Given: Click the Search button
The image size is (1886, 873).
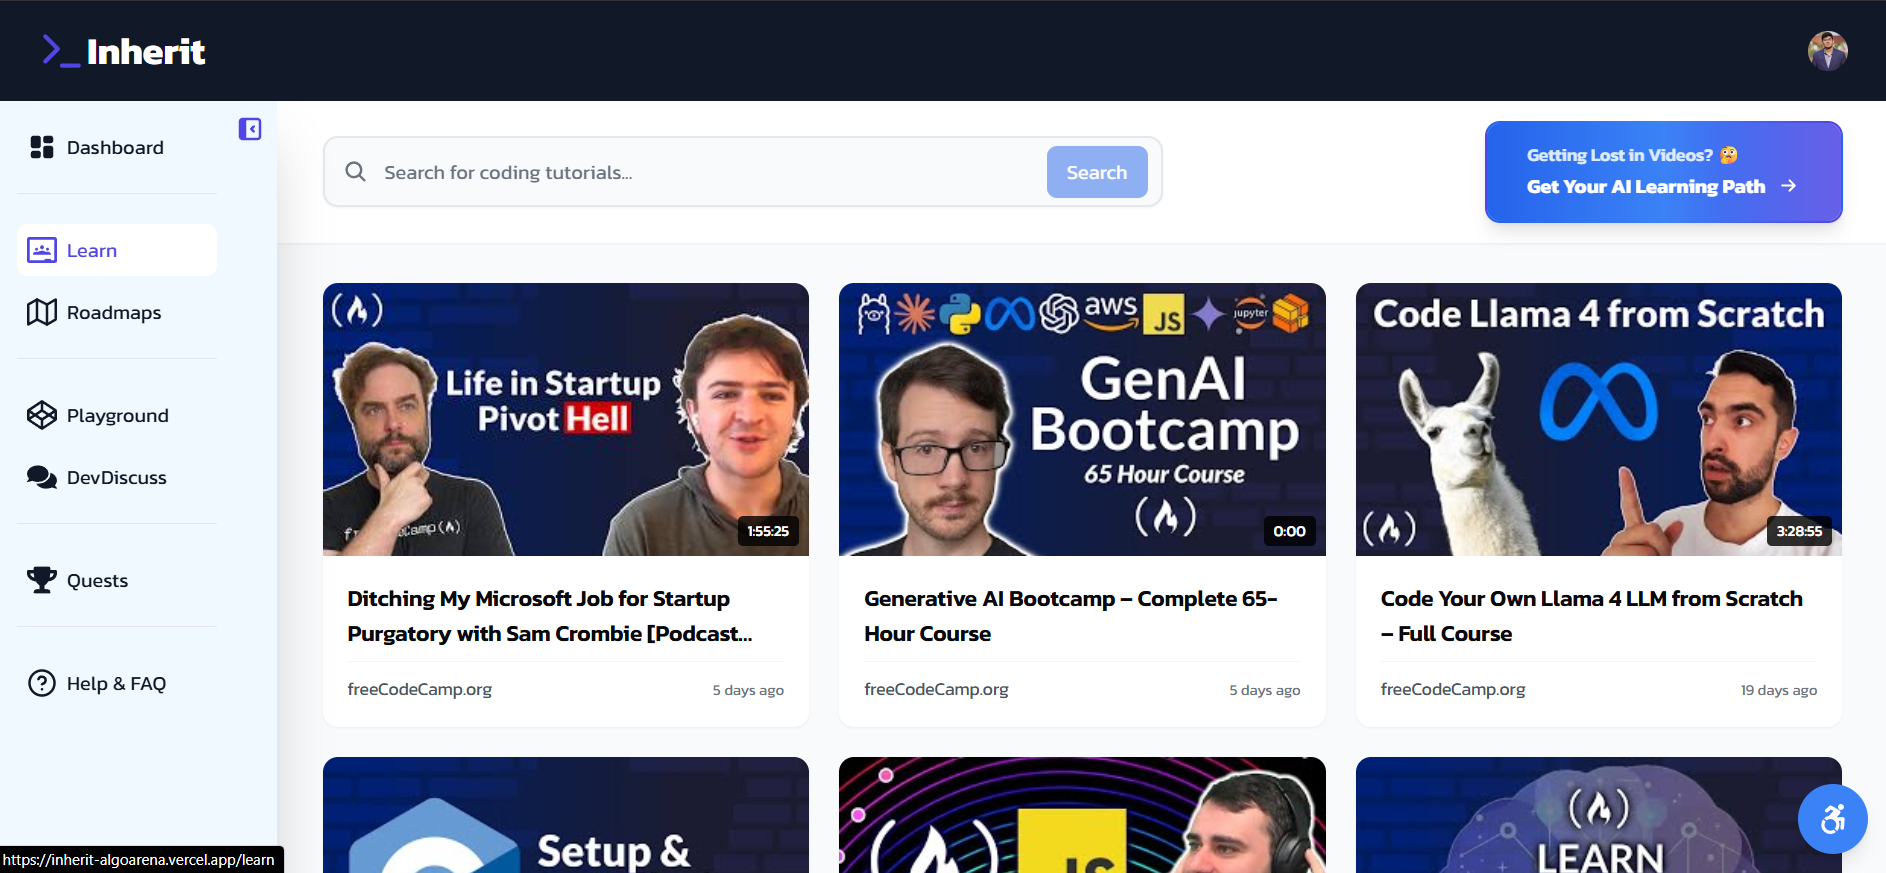Looking at the screenshot, I should pos(1097,172).
